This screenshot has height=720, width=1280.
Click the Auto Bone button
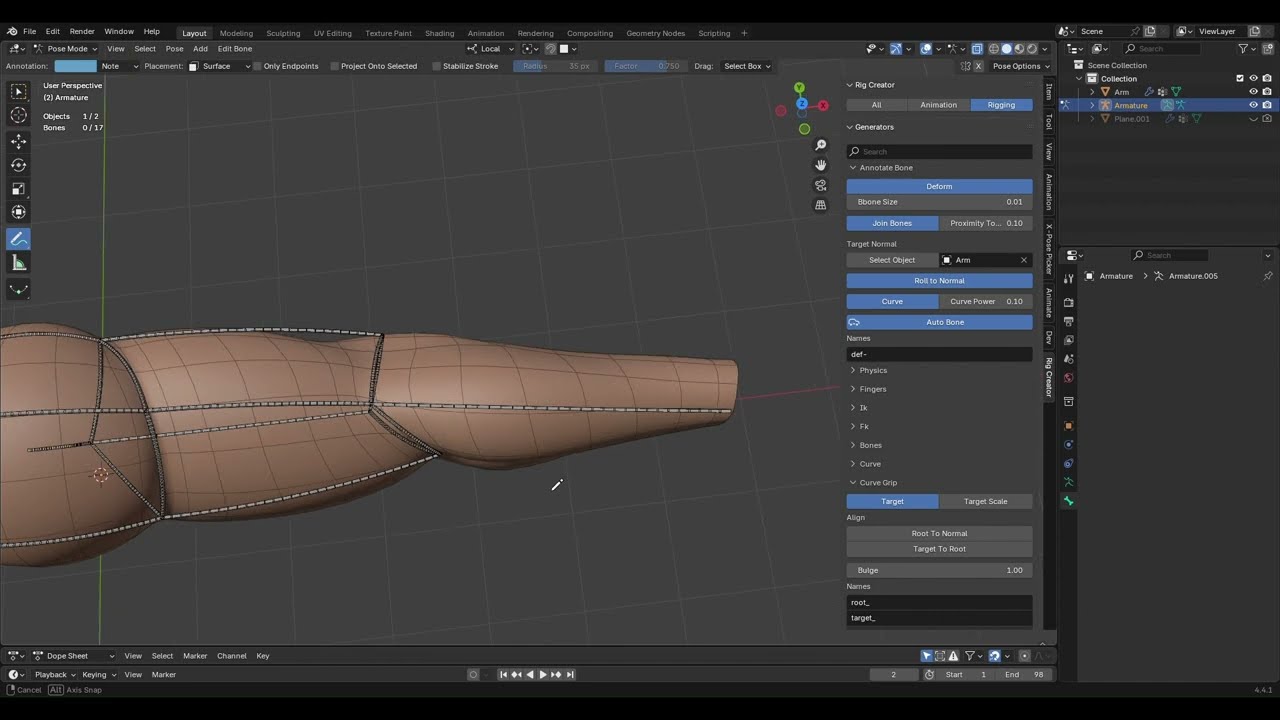939,322
